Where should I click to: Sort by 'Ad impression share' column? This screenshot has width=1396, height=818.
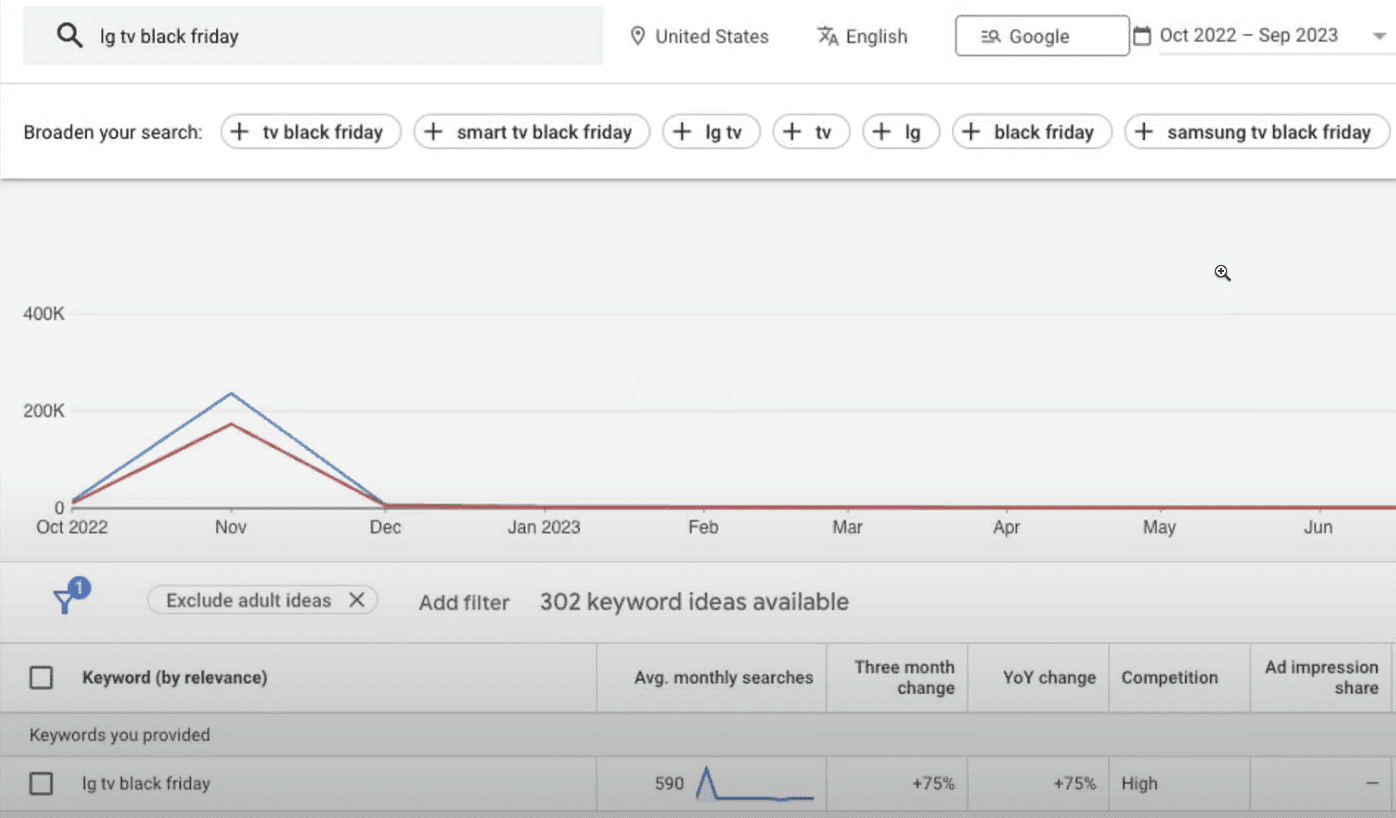tap(1321, 677)
